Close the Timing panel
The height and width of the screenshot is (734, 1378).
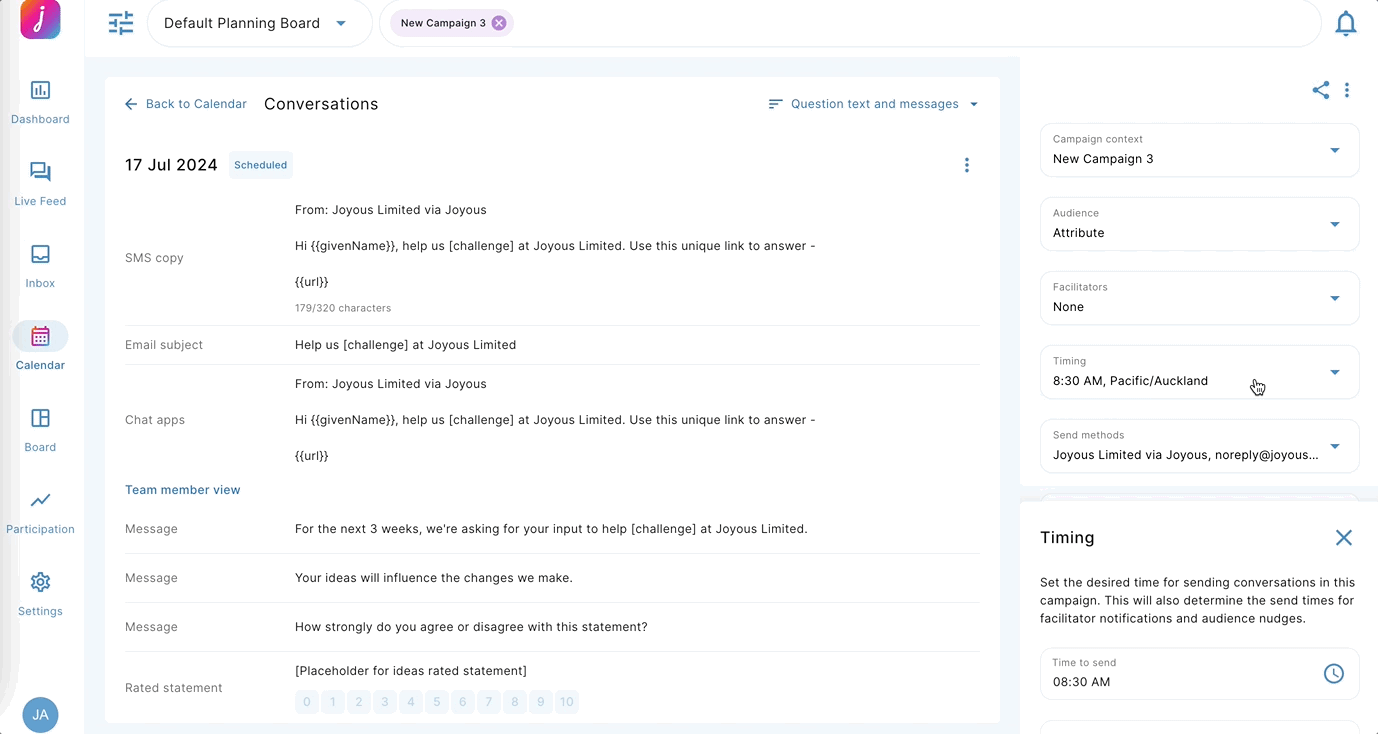[1343, 538]
